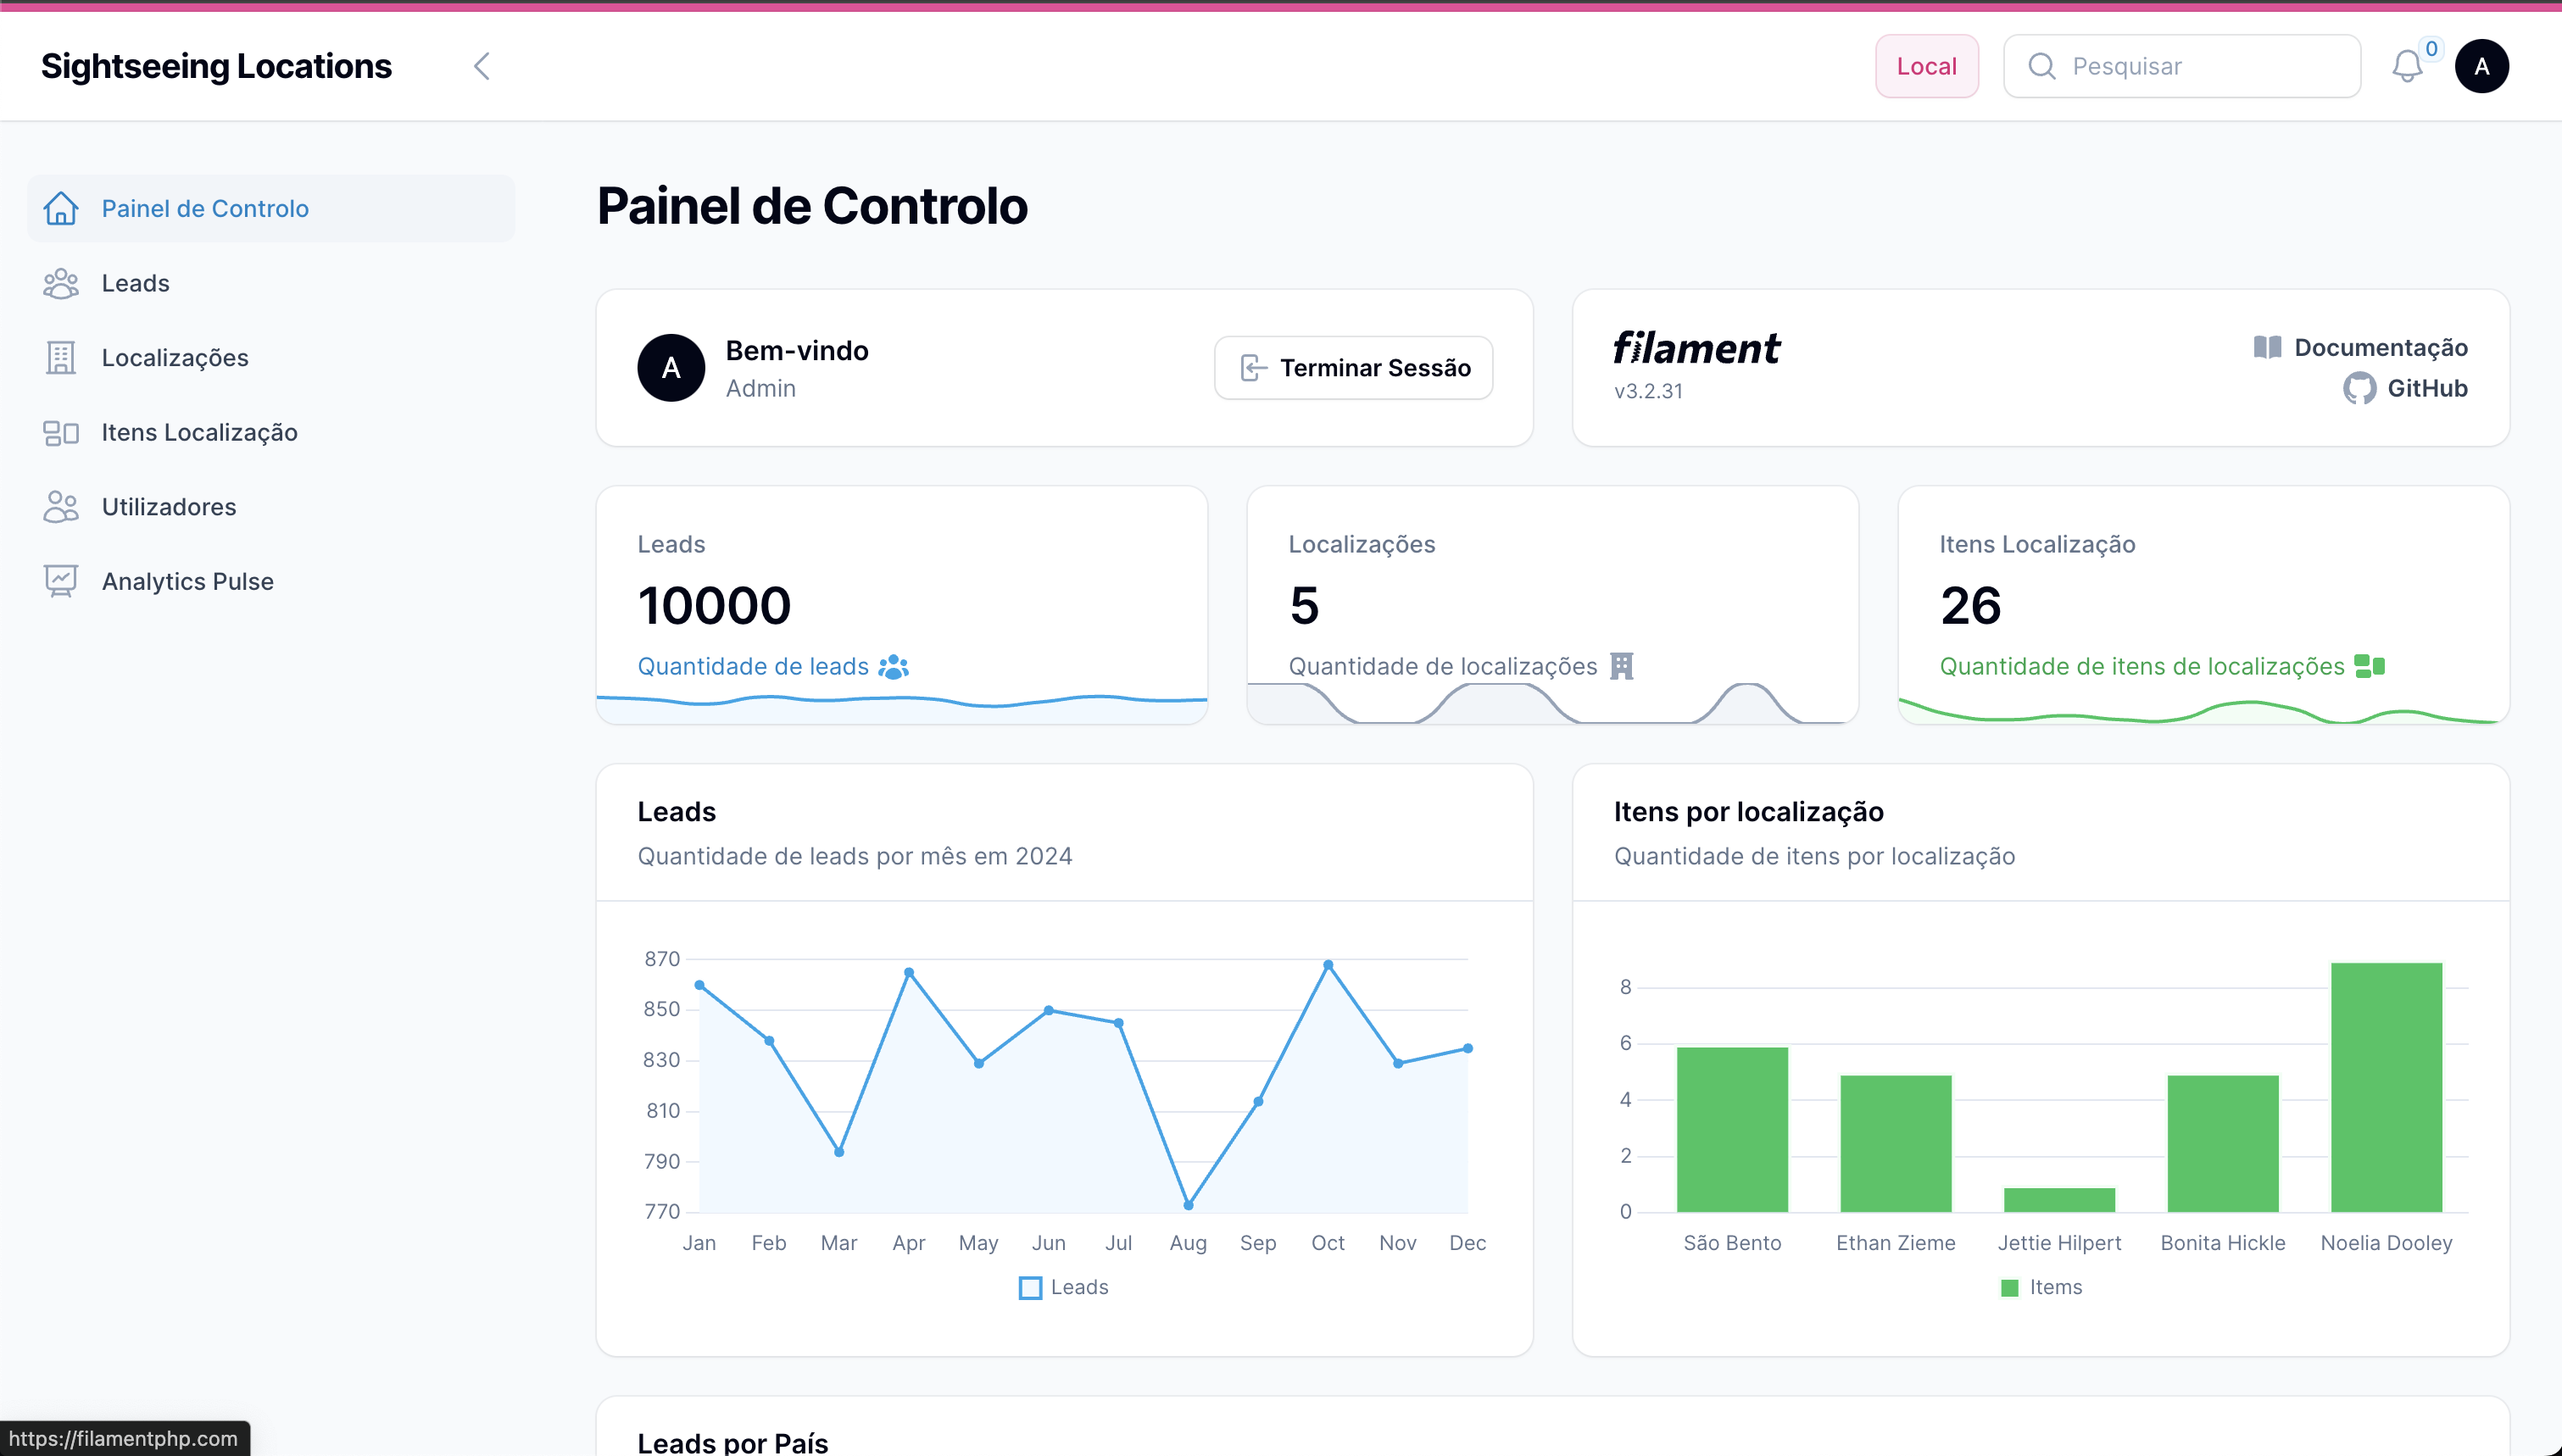The image size is (2562, 1456).
Task: Click the Analytics Pulse chart icon
Action: (61, 581)
